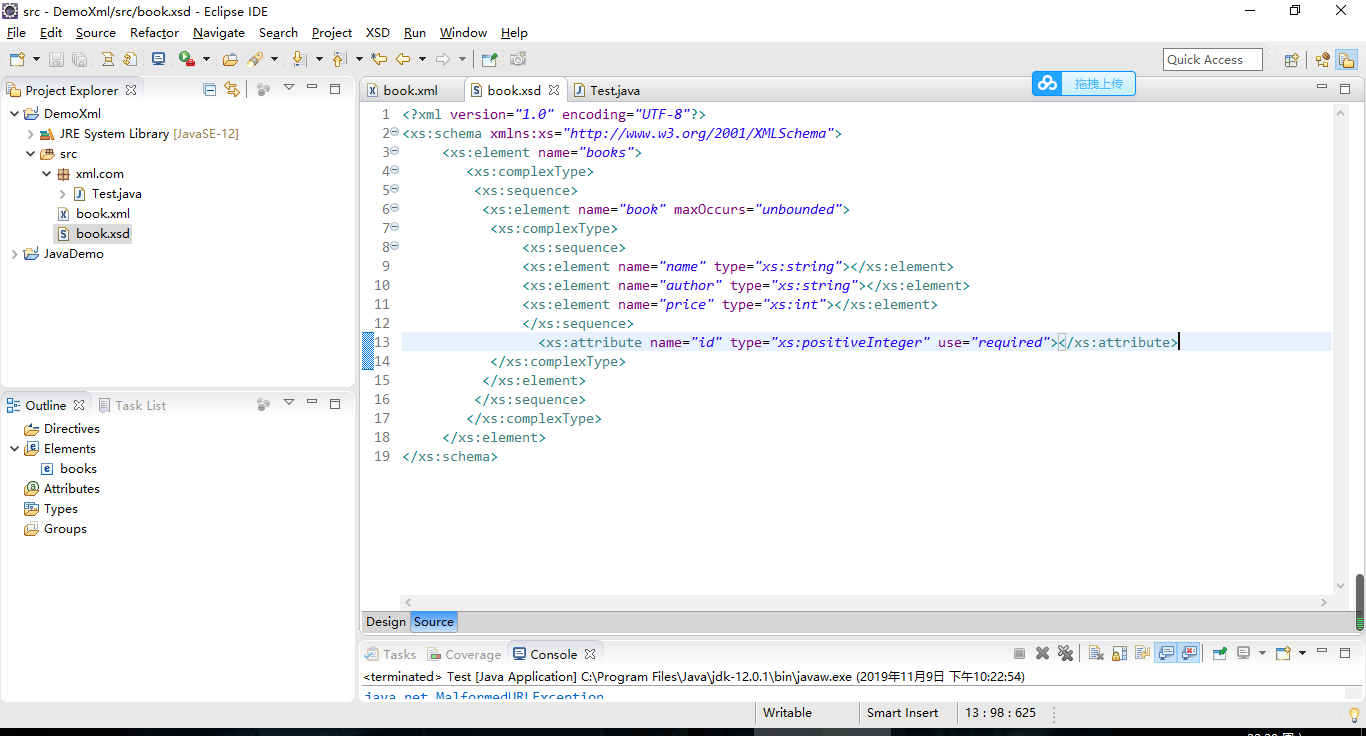
Task: Jump to Last Edit Location icon
Action: (x=379, y=60)
